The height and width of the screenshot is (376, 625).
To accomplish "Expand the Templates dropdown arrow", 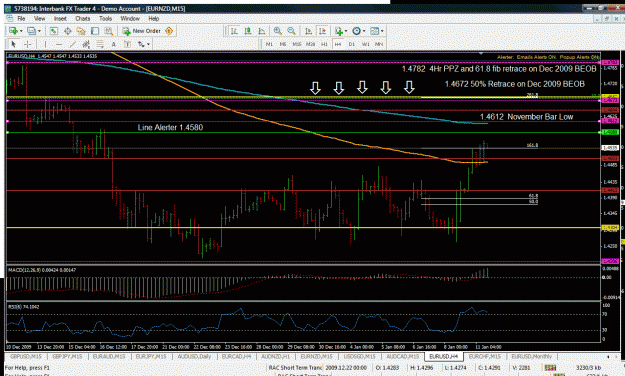I will point(382,31).
